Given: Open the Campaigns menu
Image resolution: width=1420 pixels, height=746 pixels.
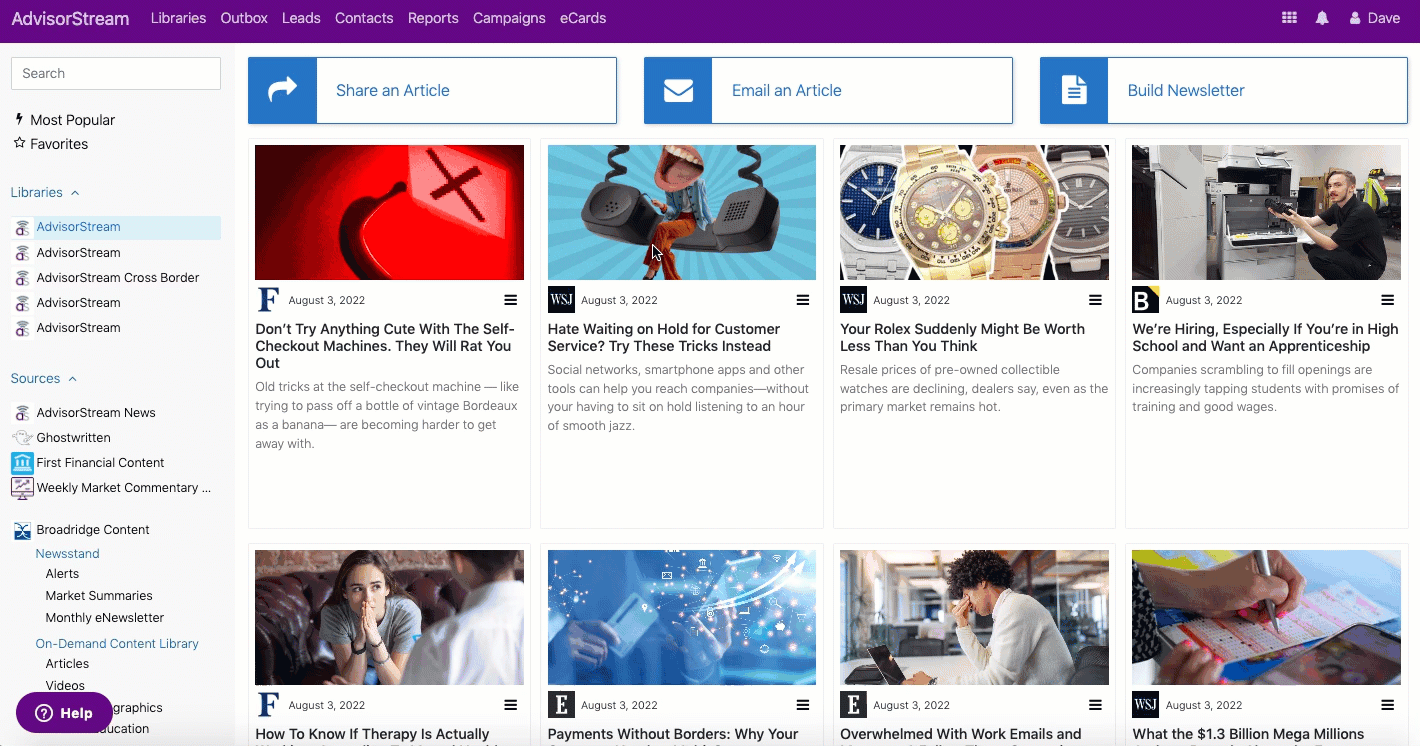Looking at the screenshot, I should pyautogui.click(x=509, y=18).
